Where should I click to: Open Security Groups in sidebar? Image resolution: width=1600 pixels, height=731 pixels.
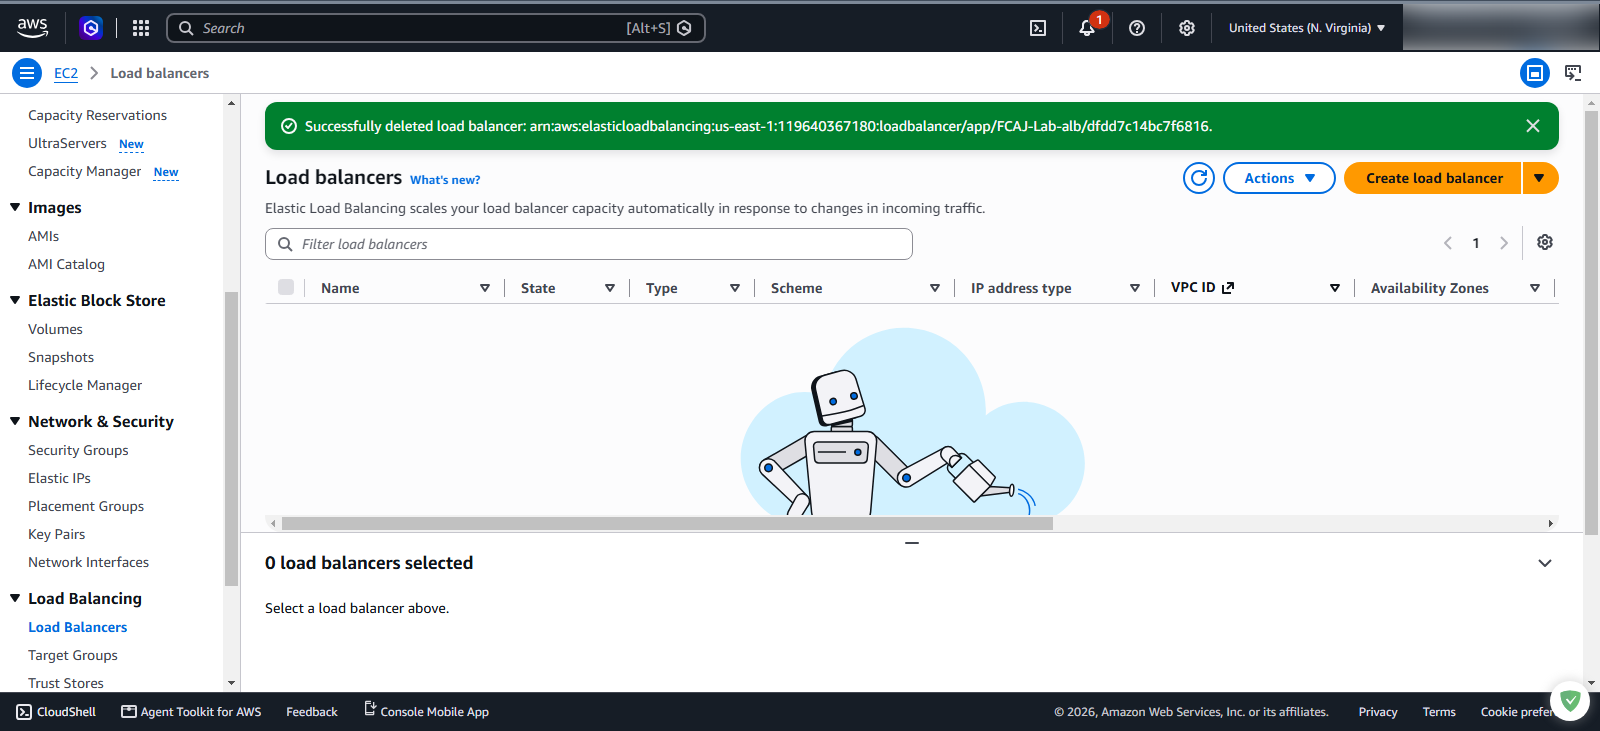[x=78, y=450]
